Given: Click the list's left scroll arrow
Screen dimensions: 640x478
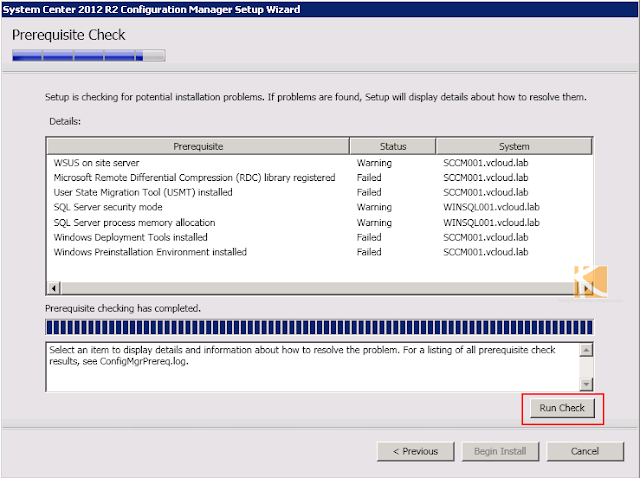Looking at the screenshot, I should pyautogui.click(x=54, y=288).
